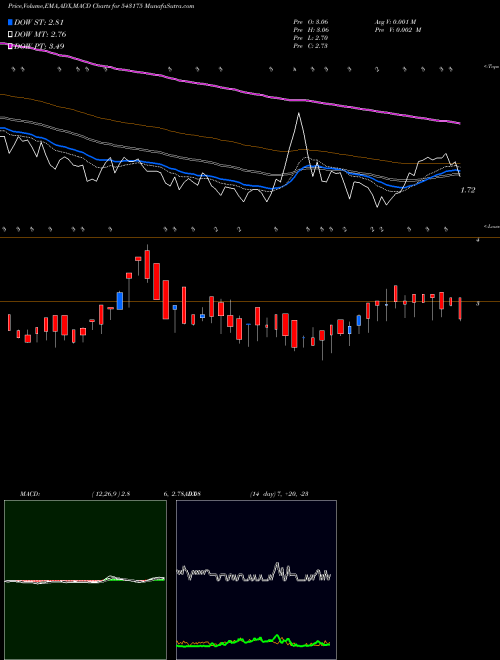The height and width of the screenshot is (660, 500).
Task: Click the 'Pre L: 2.70' value
Action: (311, 38)
